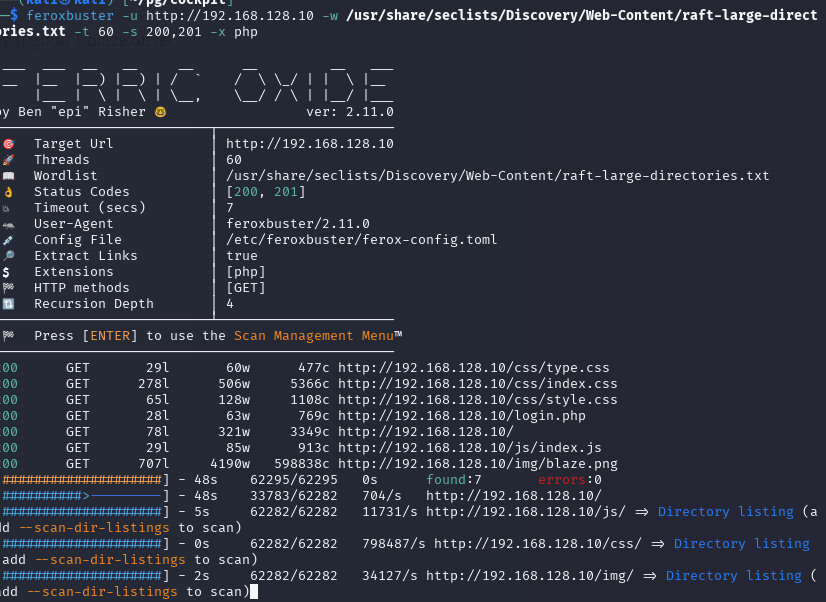Click the css/style.css URL
826x602 pixels.
(x=478, y=400)
